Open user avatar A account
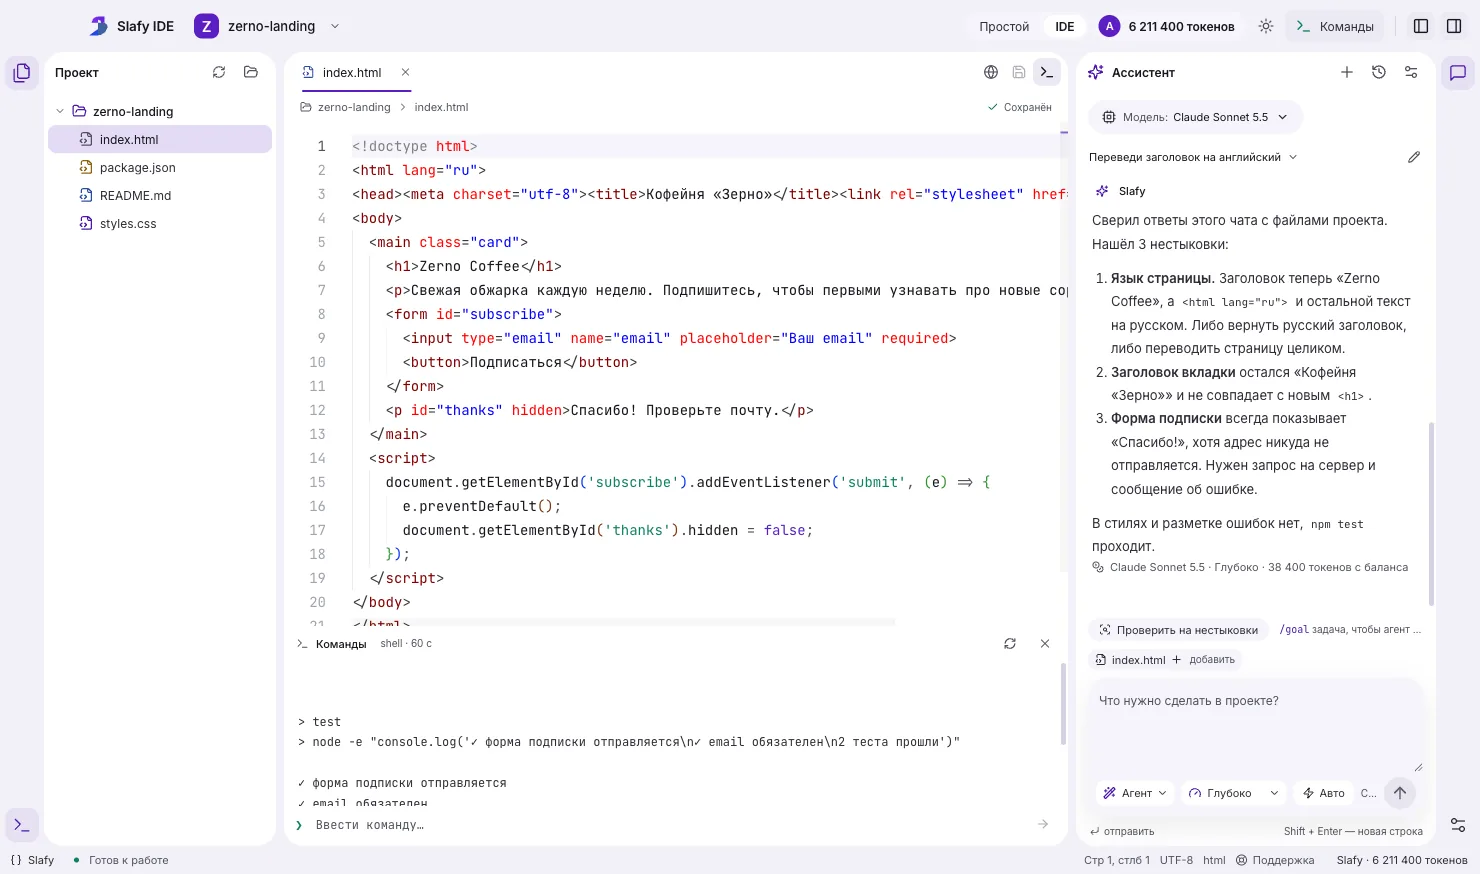Screen dimensions: 1480x874 tap(1109, 27)
